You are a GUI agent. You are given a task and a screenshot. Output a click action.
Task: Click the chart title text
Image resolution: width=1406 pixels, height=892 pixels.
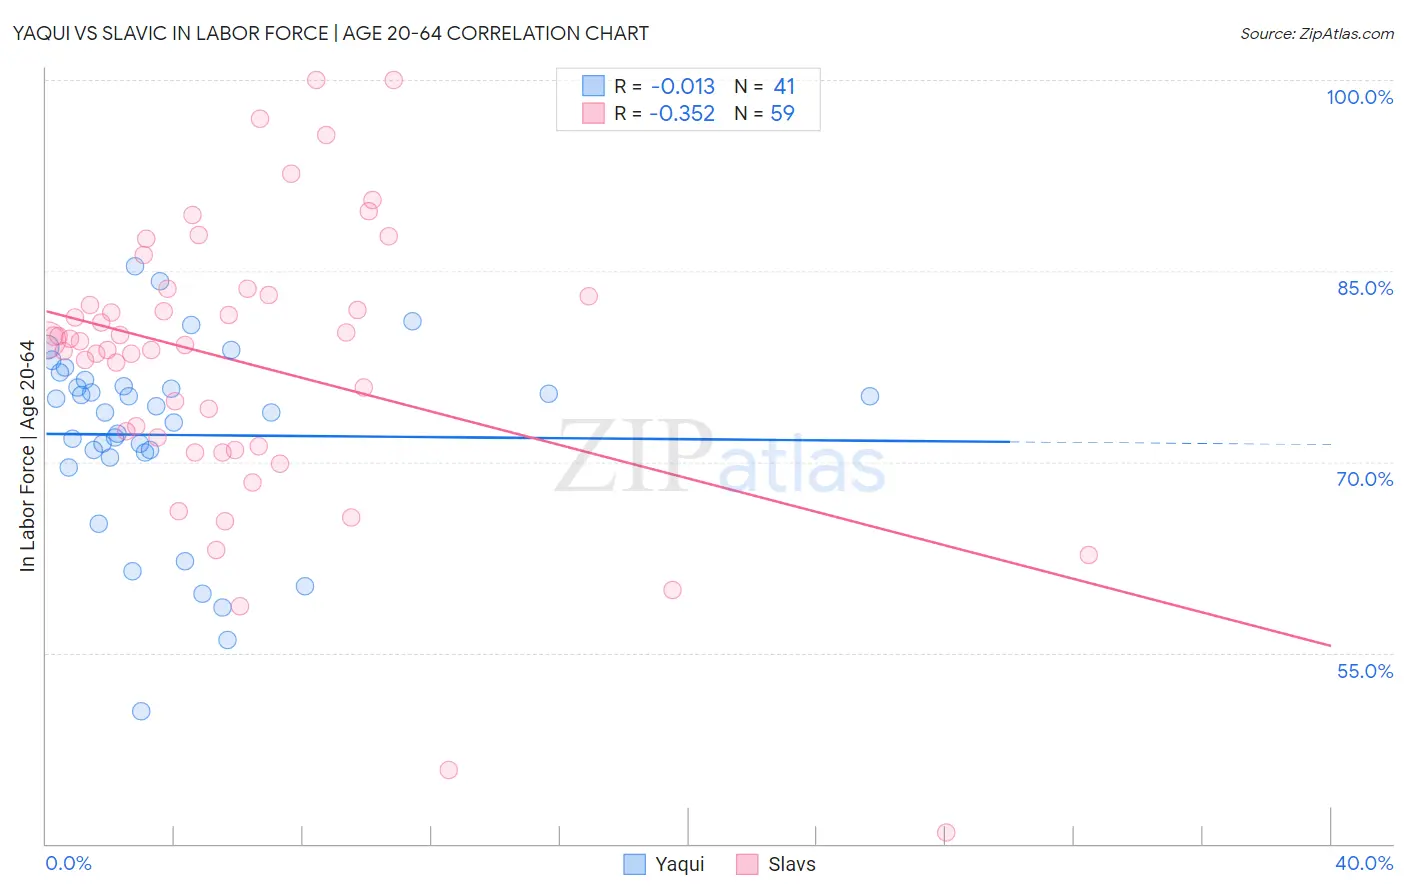tap(330, 33)
